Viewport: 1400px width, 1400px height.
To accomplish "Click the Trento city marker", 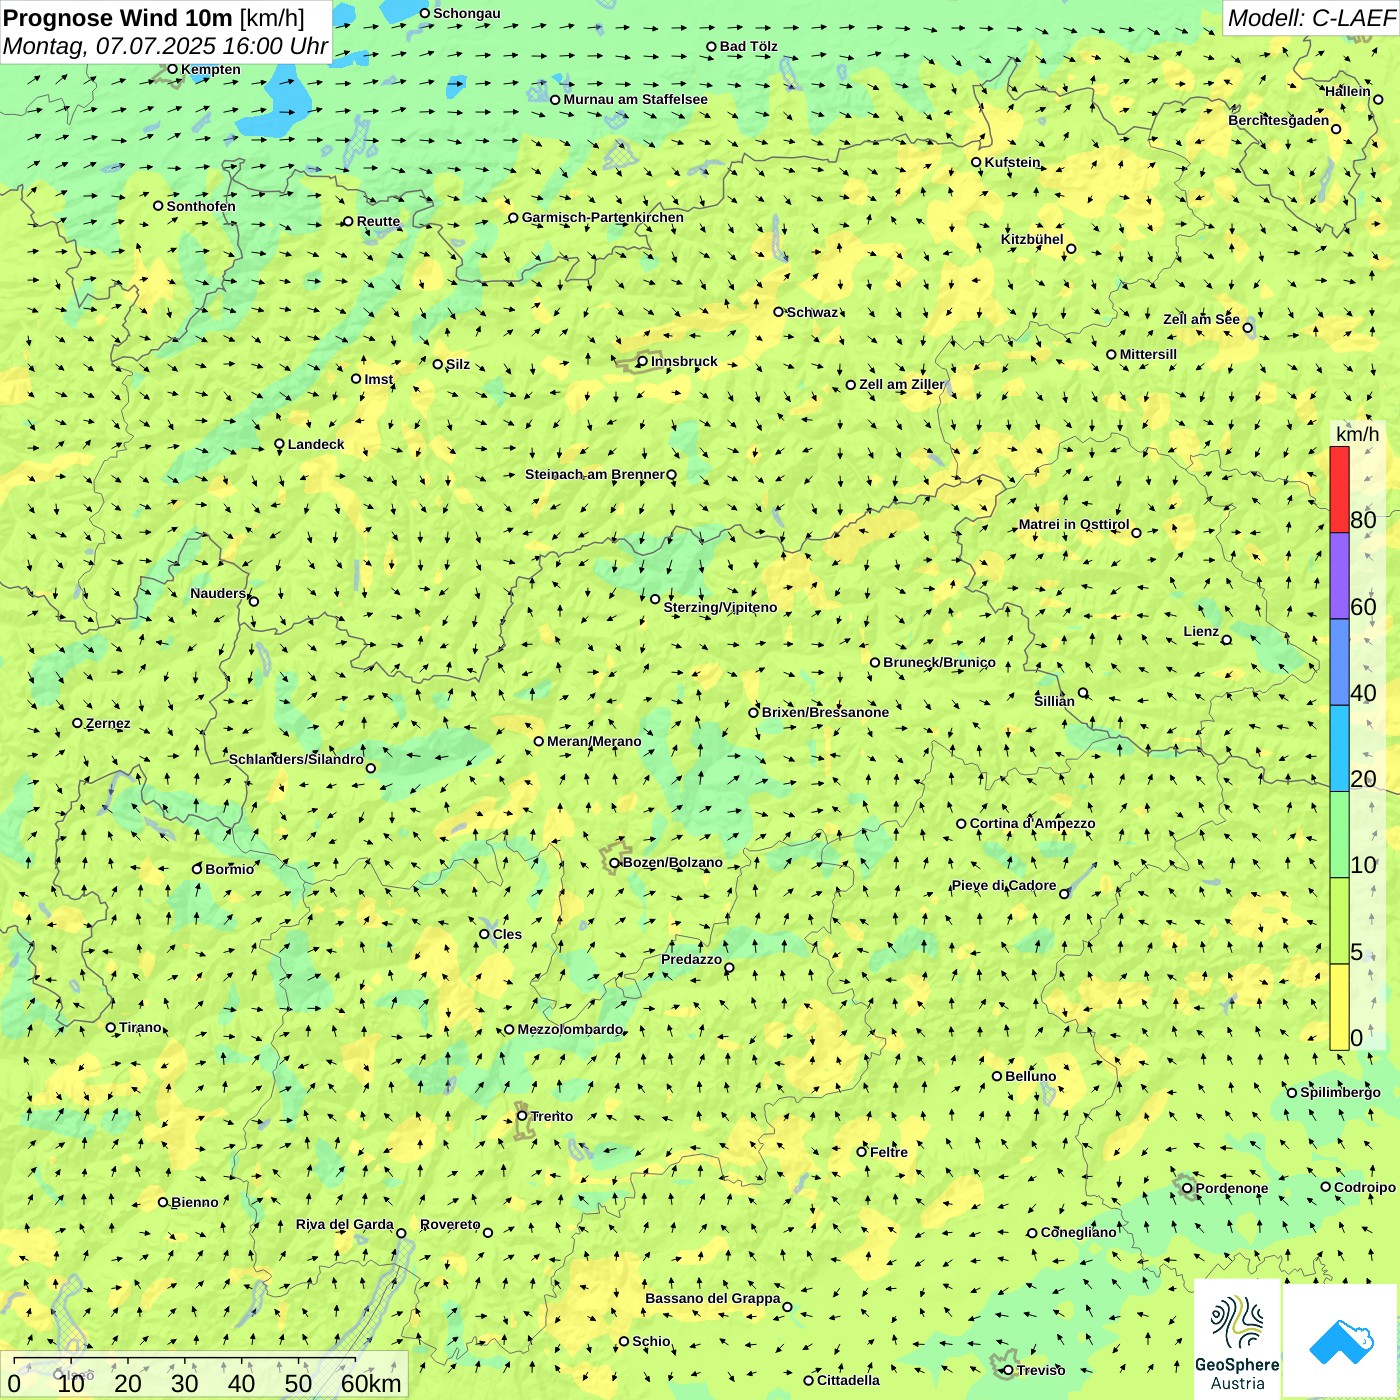I will (522, 1116).
